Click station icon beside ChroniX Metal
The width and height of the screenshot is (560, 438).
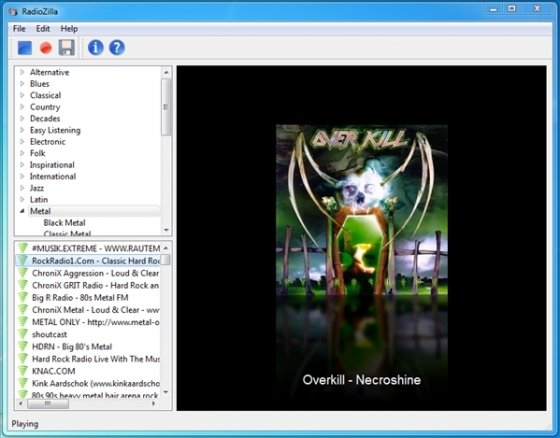[x=23, y=309]
